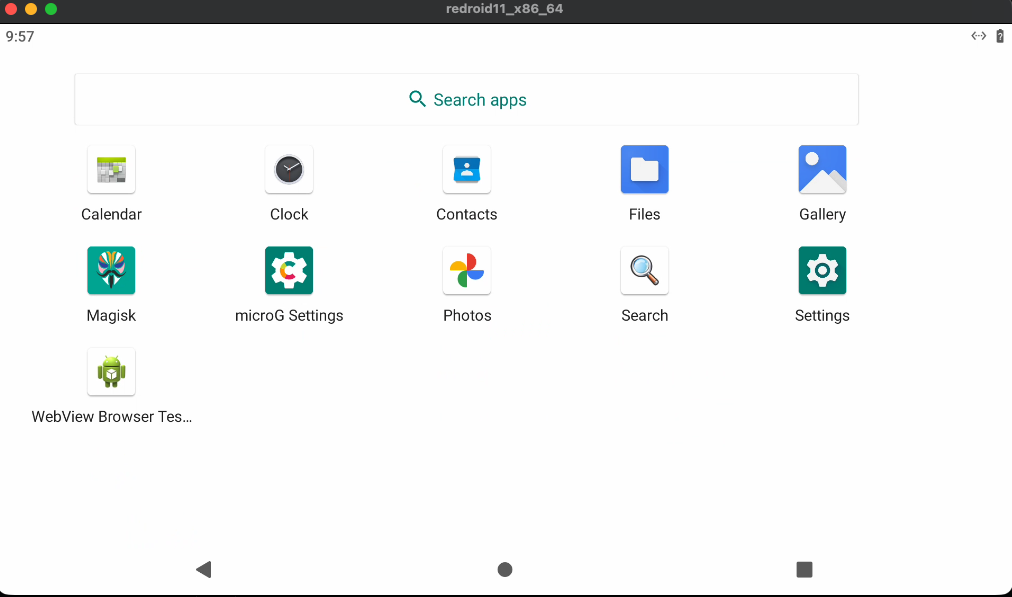Open the Files app
1012x597 pixels.
point(644,170)
